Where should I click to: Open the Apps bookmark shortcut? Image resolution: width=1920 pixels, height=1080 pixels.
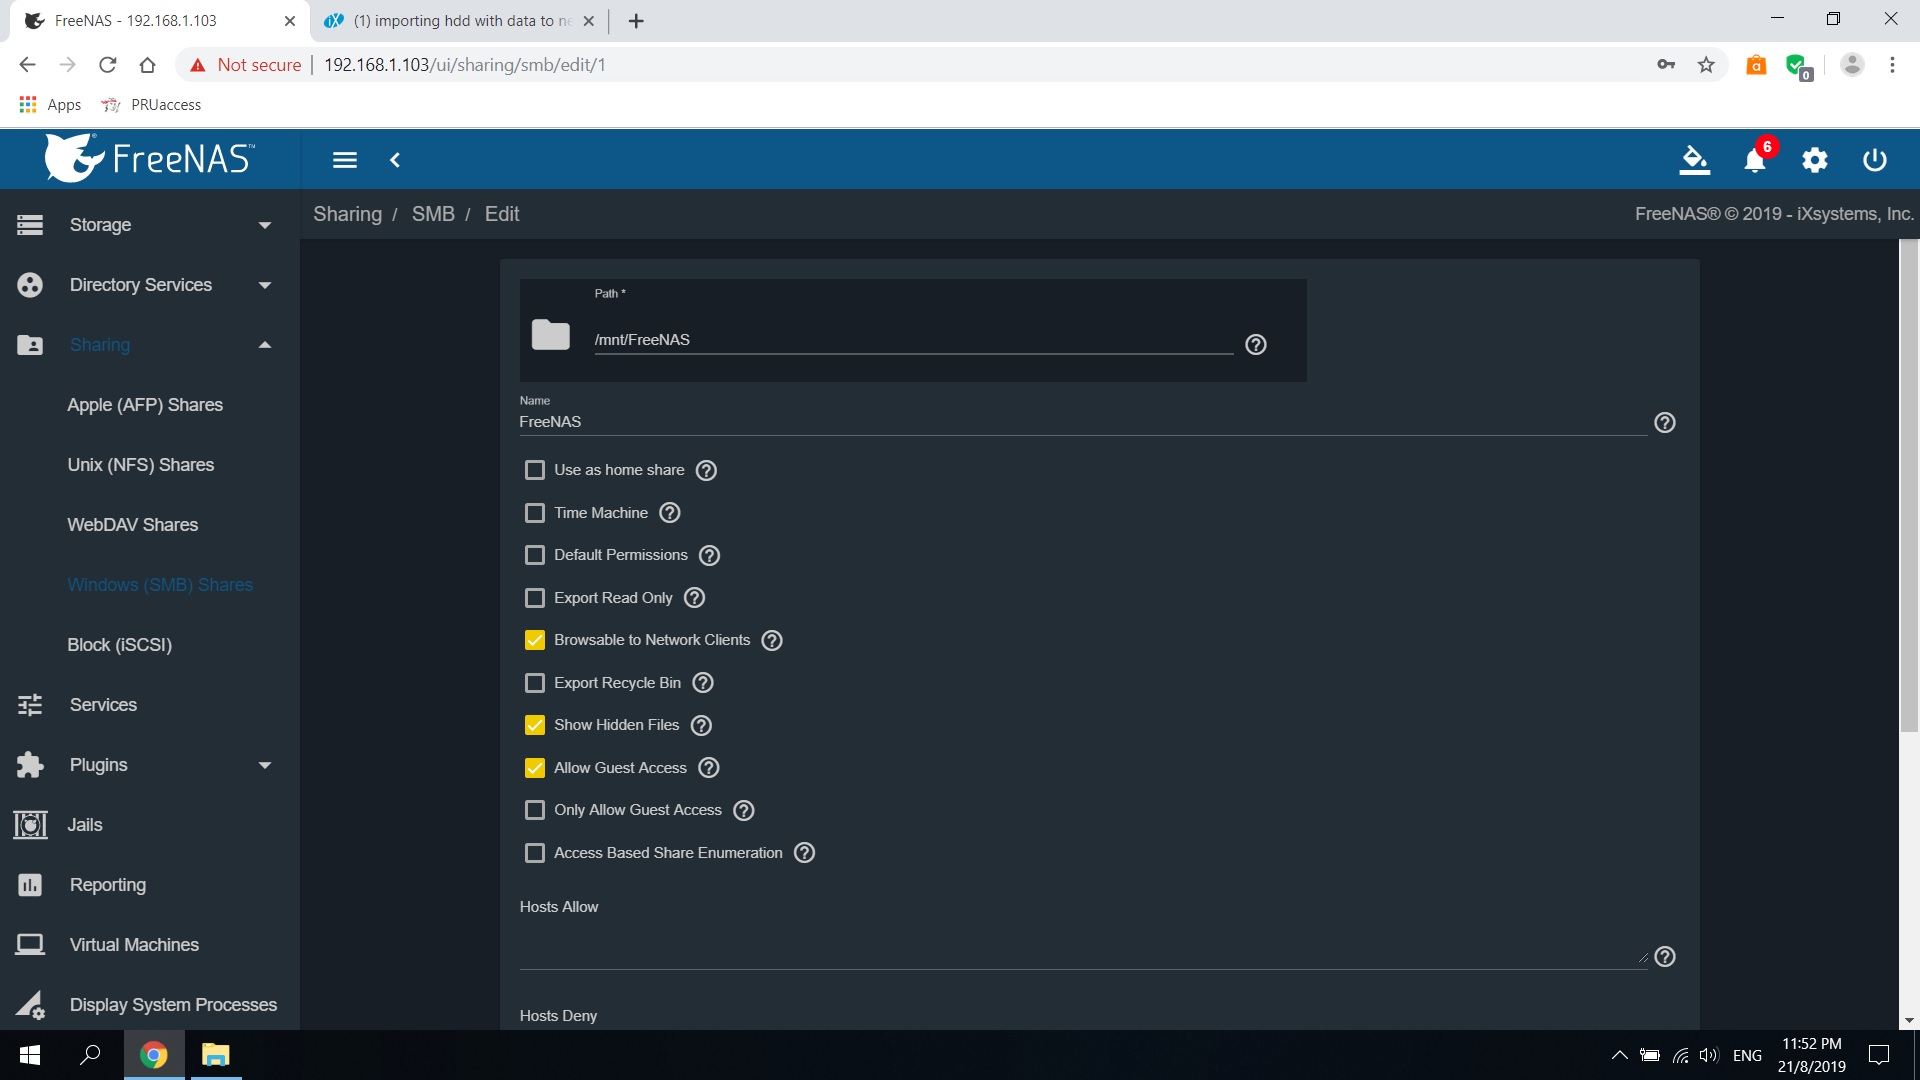point(50,105)
